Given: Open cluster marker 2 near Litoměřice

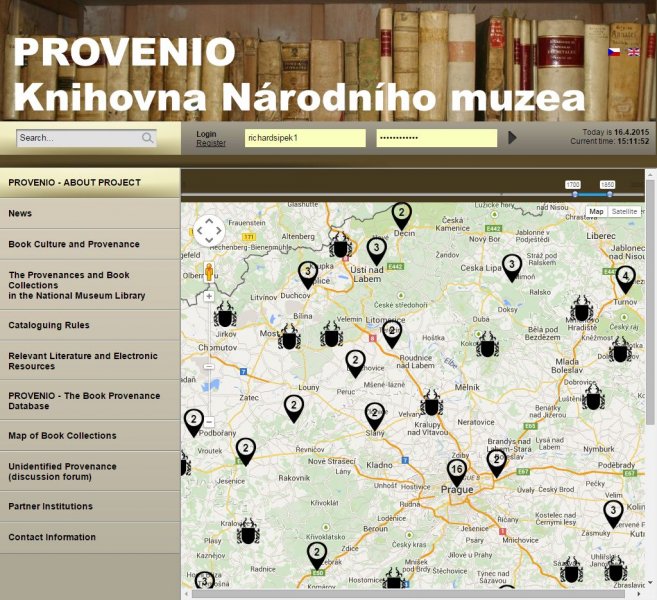Looking at the screenshot, I should click(392, 334).
